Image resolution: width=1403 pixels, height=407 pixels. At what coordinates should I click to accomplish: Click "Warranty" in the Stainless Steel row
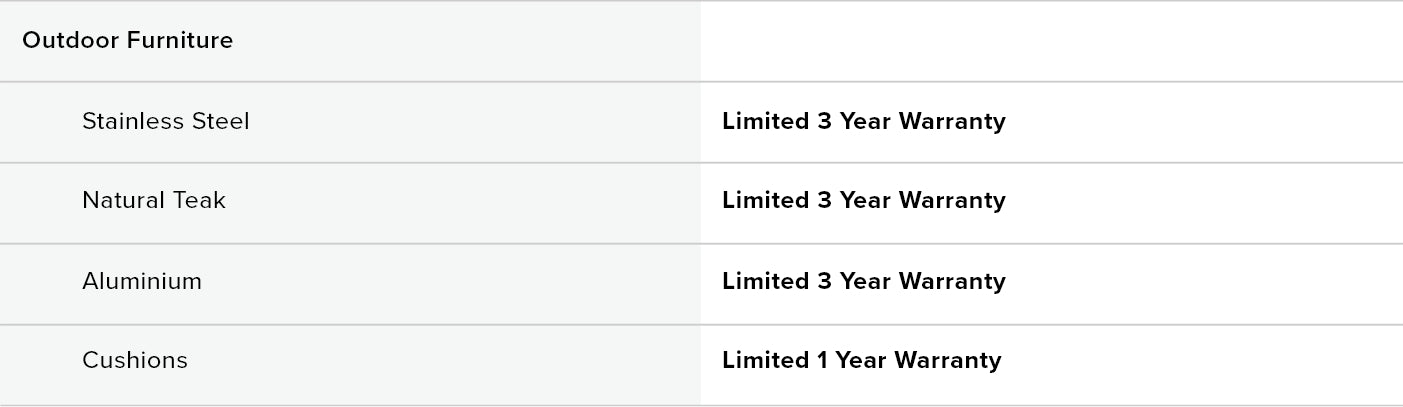click(952, 122)
